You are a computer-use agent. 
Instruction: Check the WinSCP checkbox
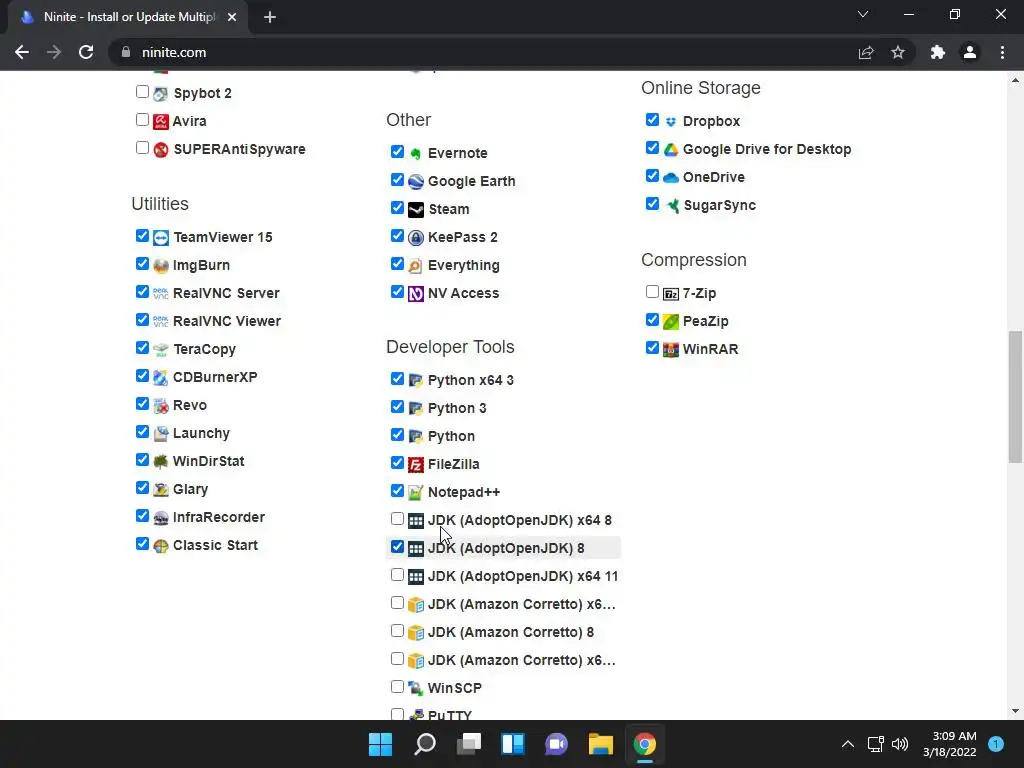397,686
